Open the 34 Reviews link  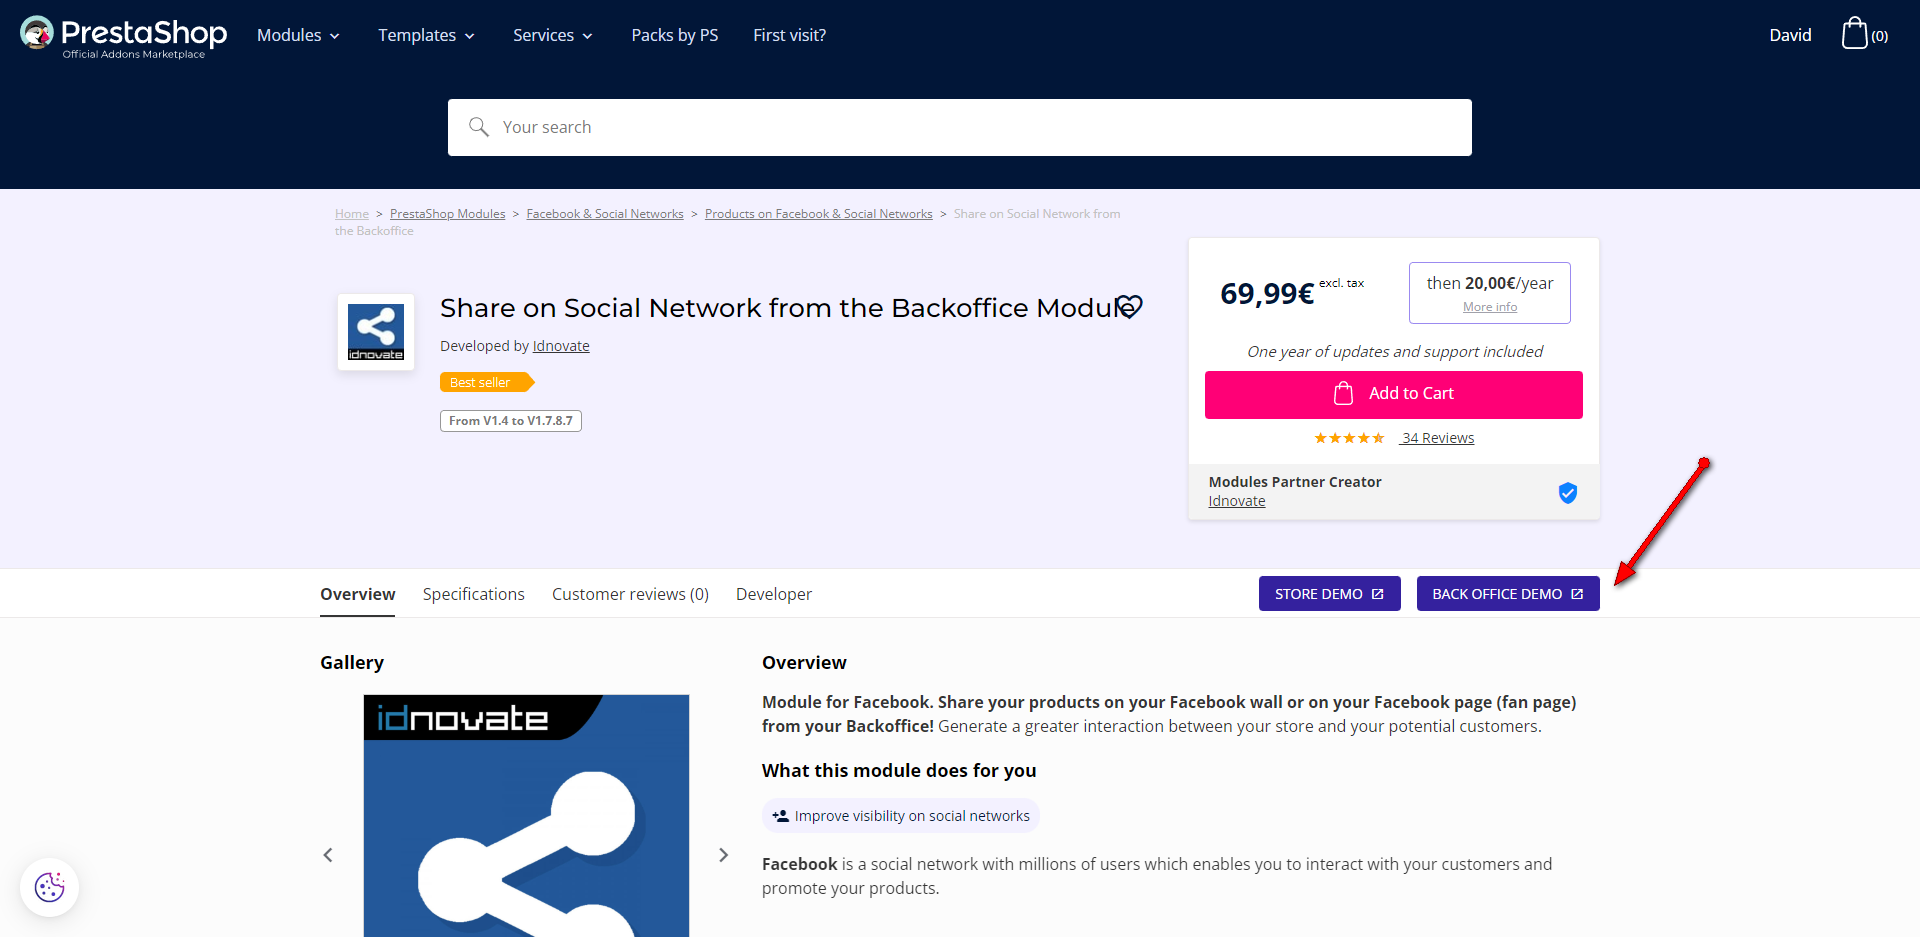1438,438
